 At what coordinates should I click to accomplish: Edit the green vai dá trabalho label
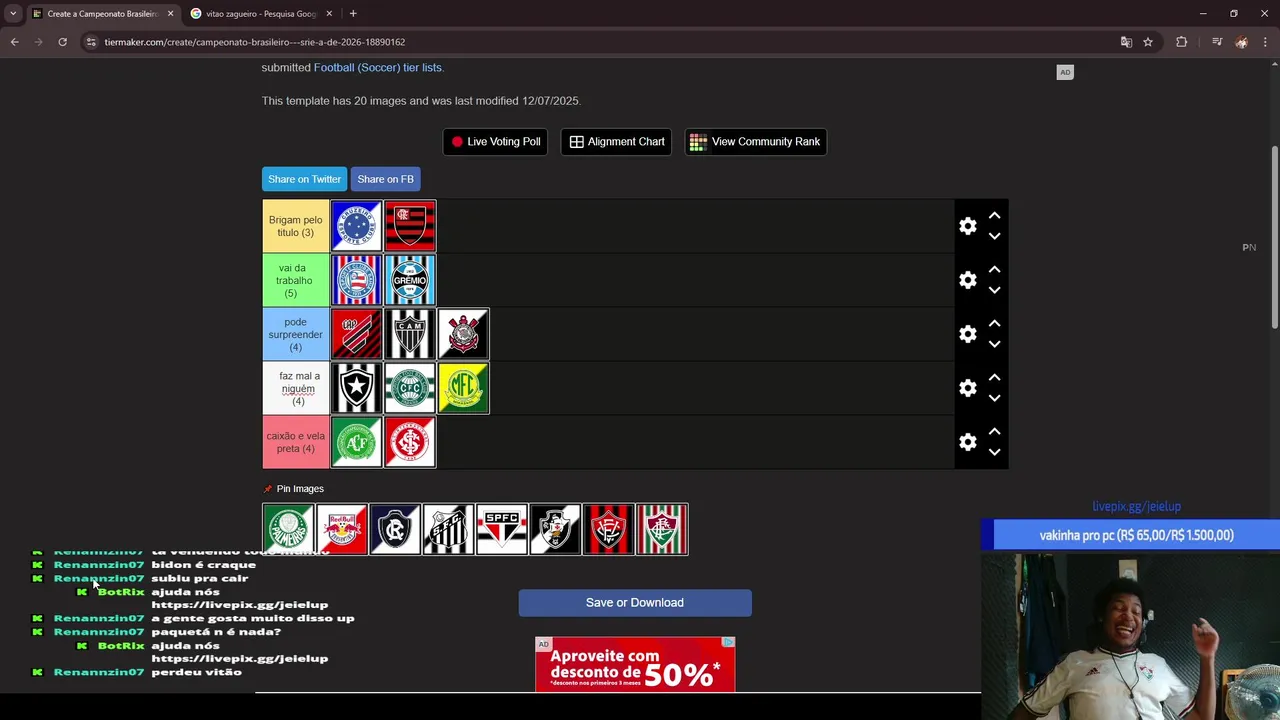pos(295,280)
